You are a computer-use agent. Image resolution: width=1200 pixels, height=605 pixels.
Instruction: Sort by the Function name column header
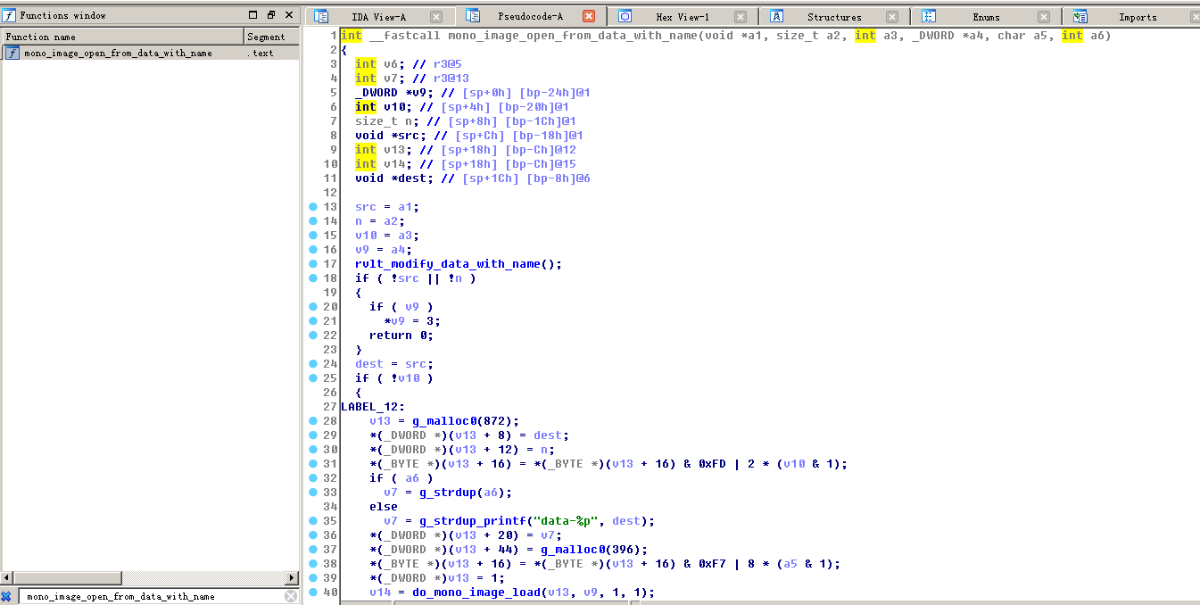(122, 36)
